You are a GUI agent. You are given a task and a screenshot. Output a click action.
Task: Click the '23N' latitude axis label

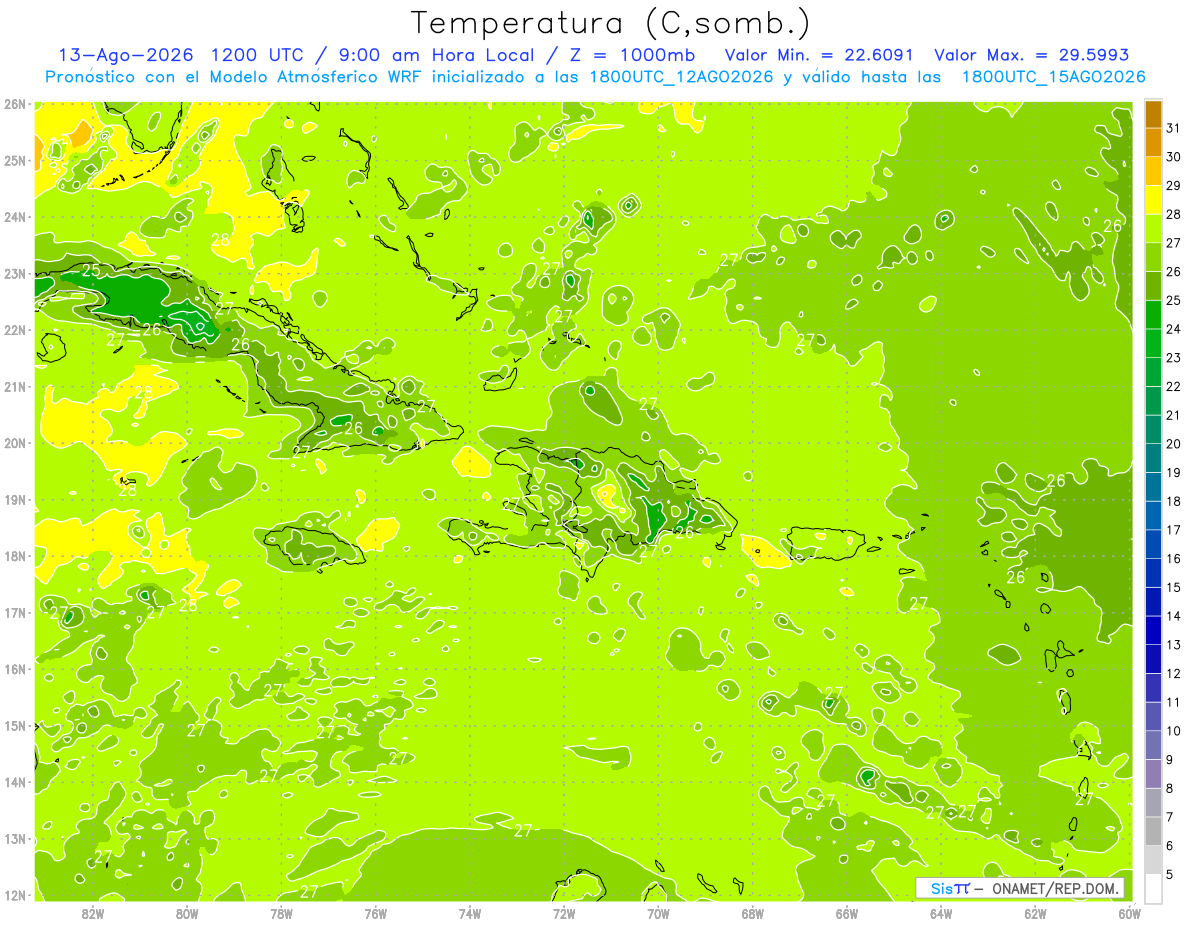click(x=15, y=273)
